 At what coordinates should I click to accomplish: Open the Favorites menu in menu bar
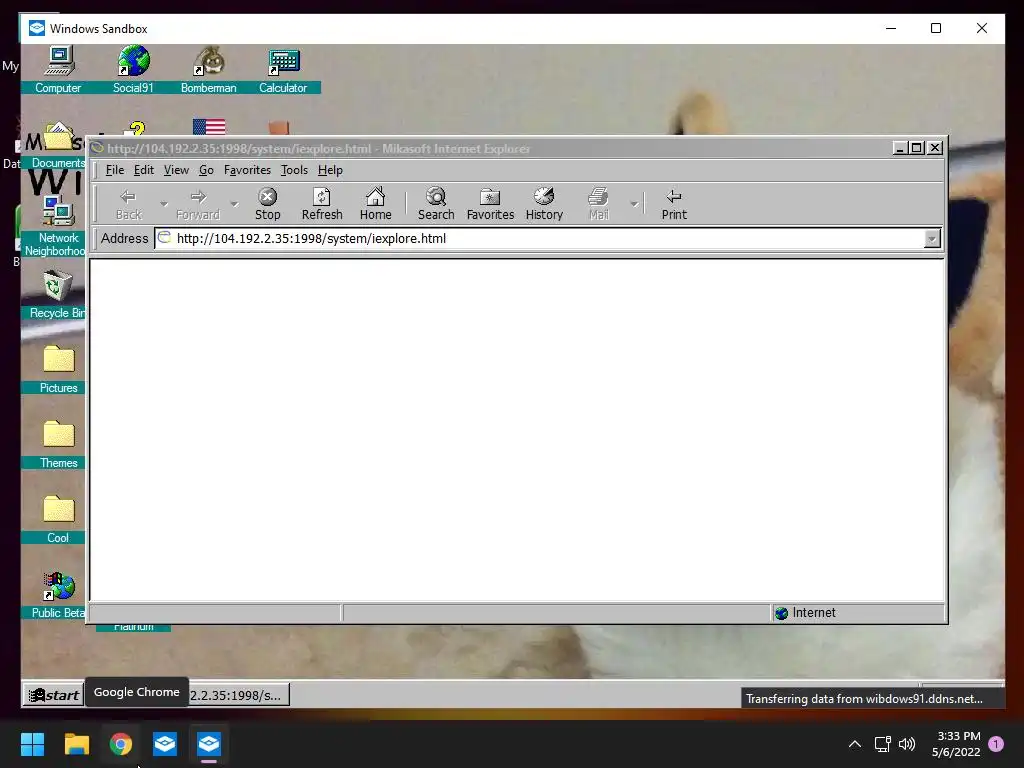247,170
